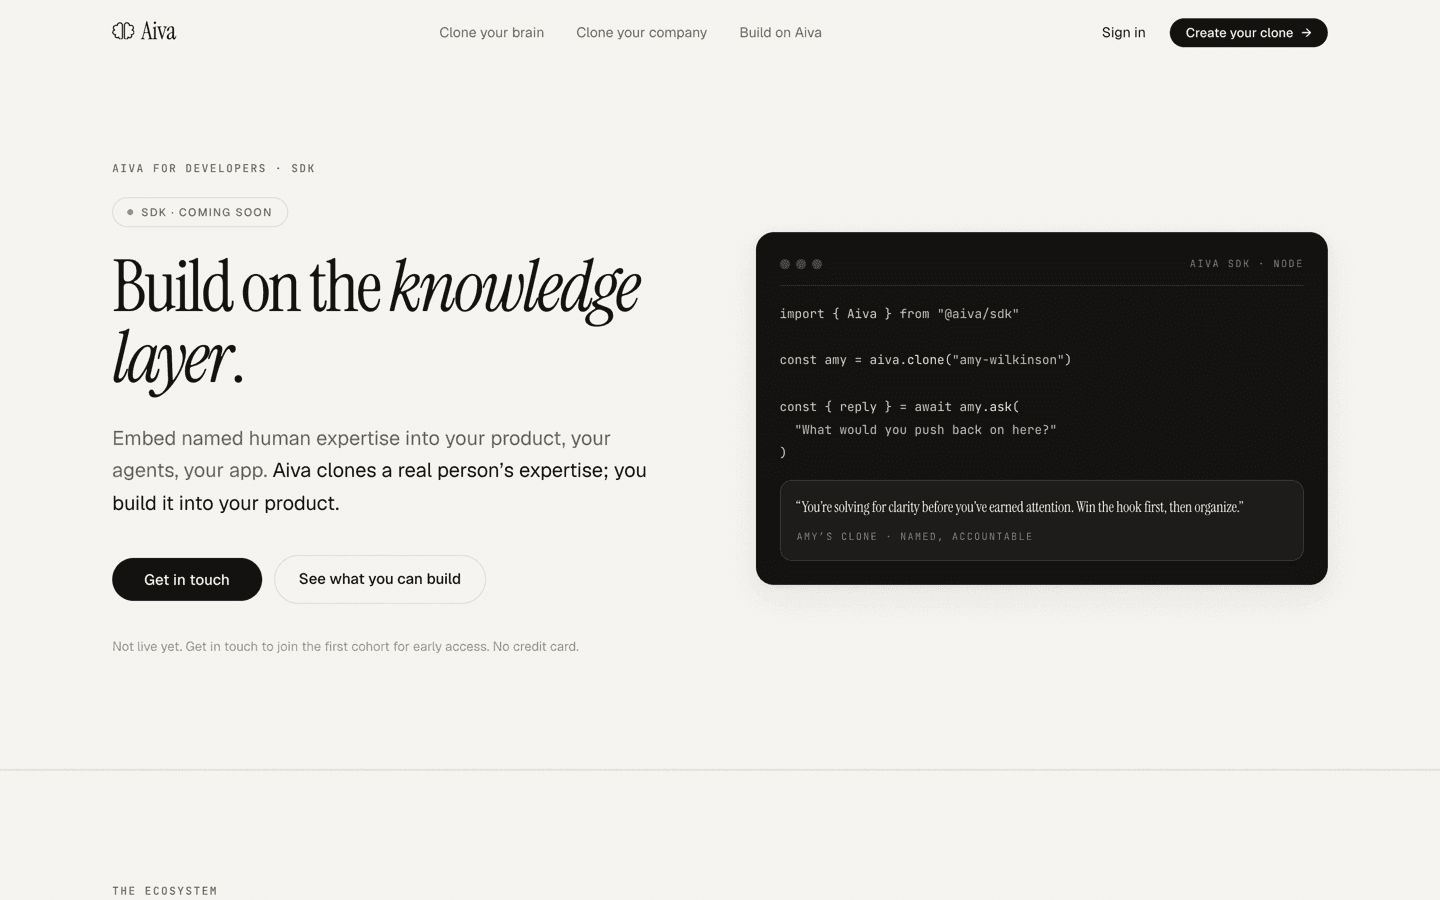The image size is (1440, 900).
Task: Click the Aiva brain logo icon
Action: click(123, 31)
